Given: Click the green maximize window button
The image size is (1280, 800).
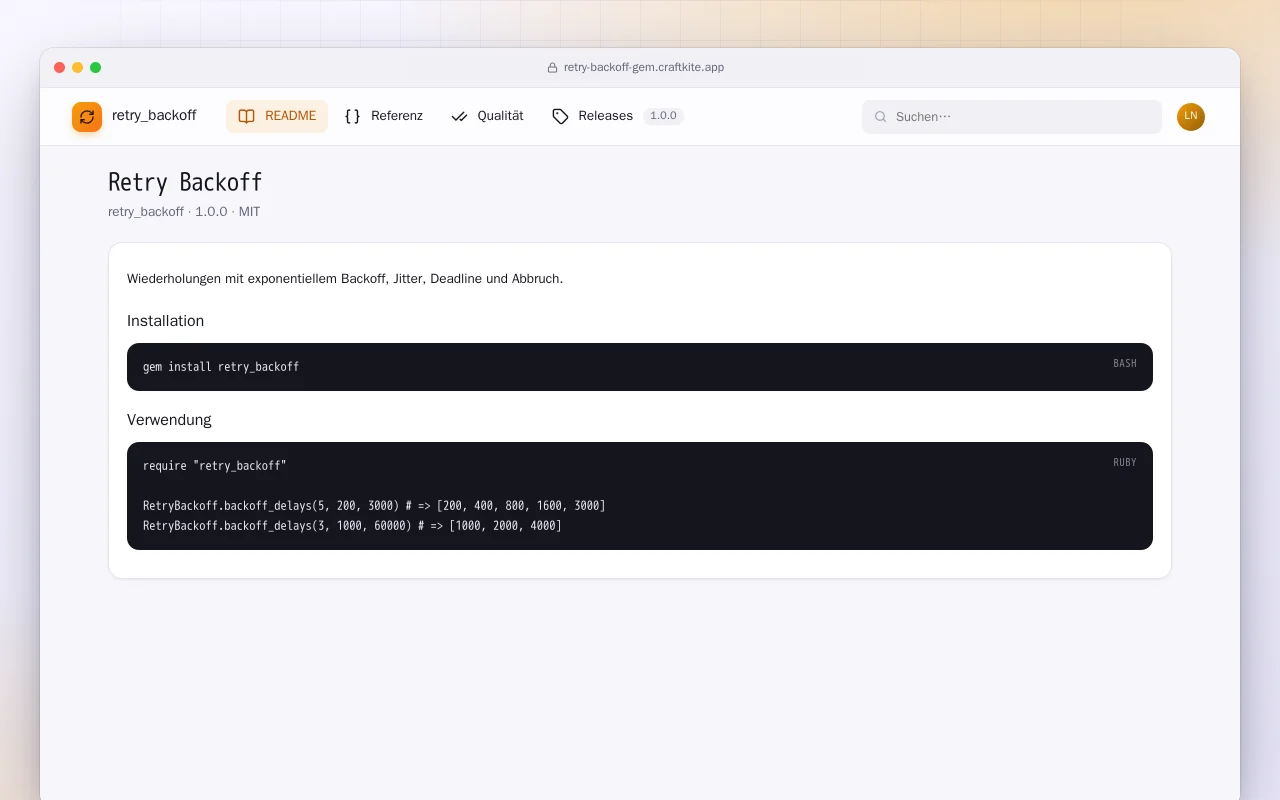Looking at the screenshot, I should pos(96,68).
